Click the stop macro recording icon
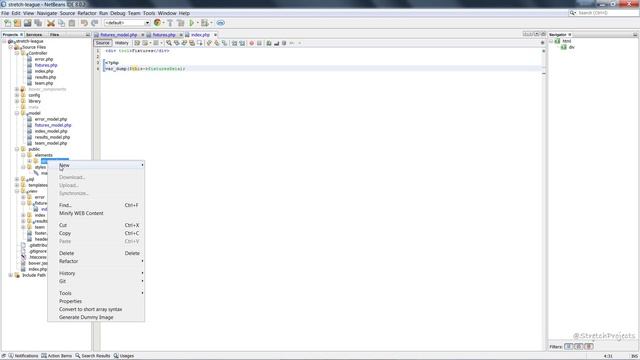 [x=259, y=43]
